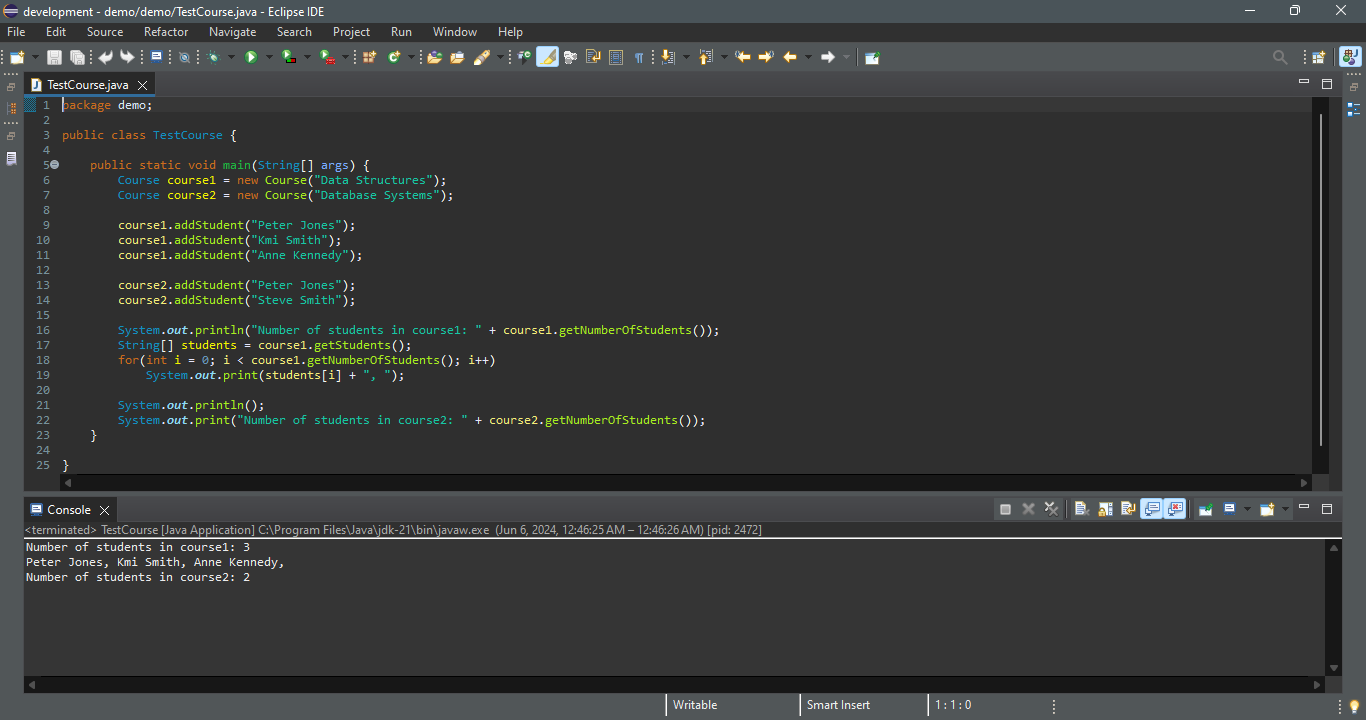This screenshot has width=1366, height=720.
Task: Click the New Java Class icon
Action: tap(394, 57)
